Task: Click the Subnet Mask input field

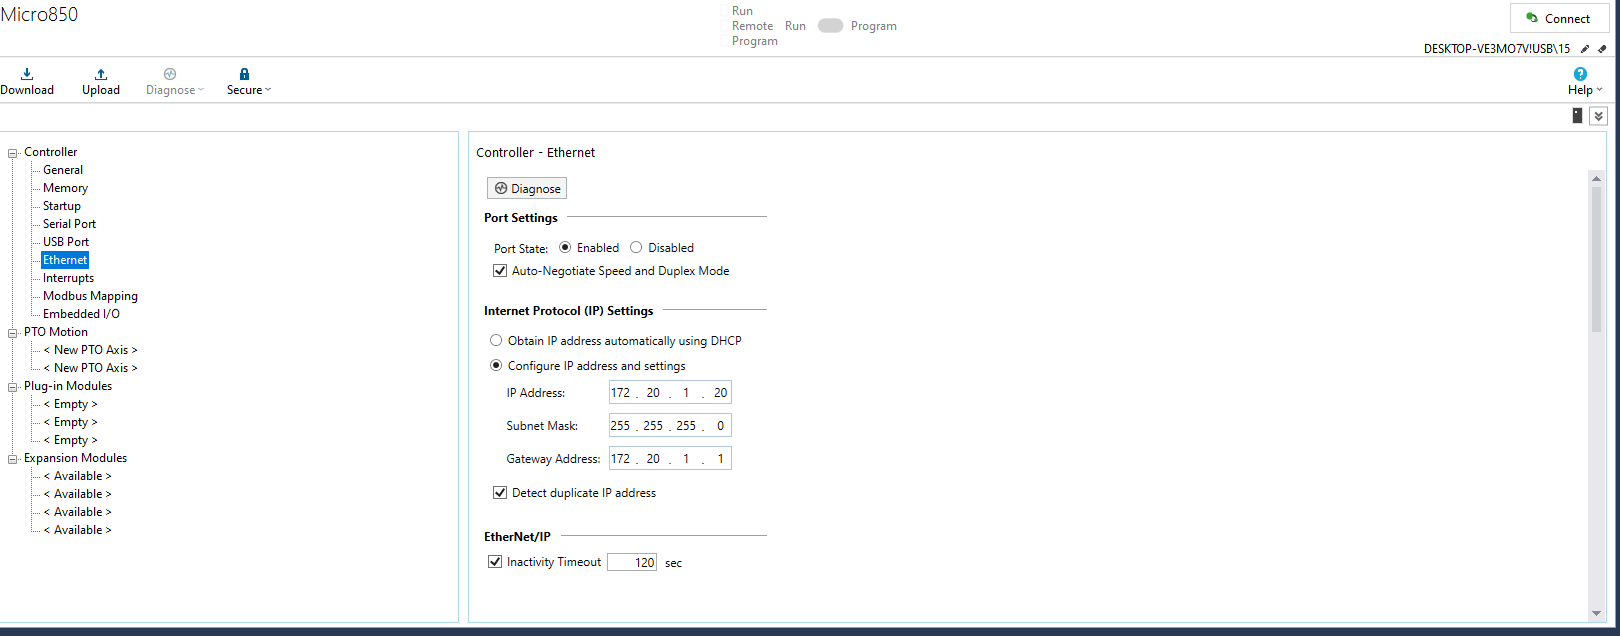Action: [670, 426]
